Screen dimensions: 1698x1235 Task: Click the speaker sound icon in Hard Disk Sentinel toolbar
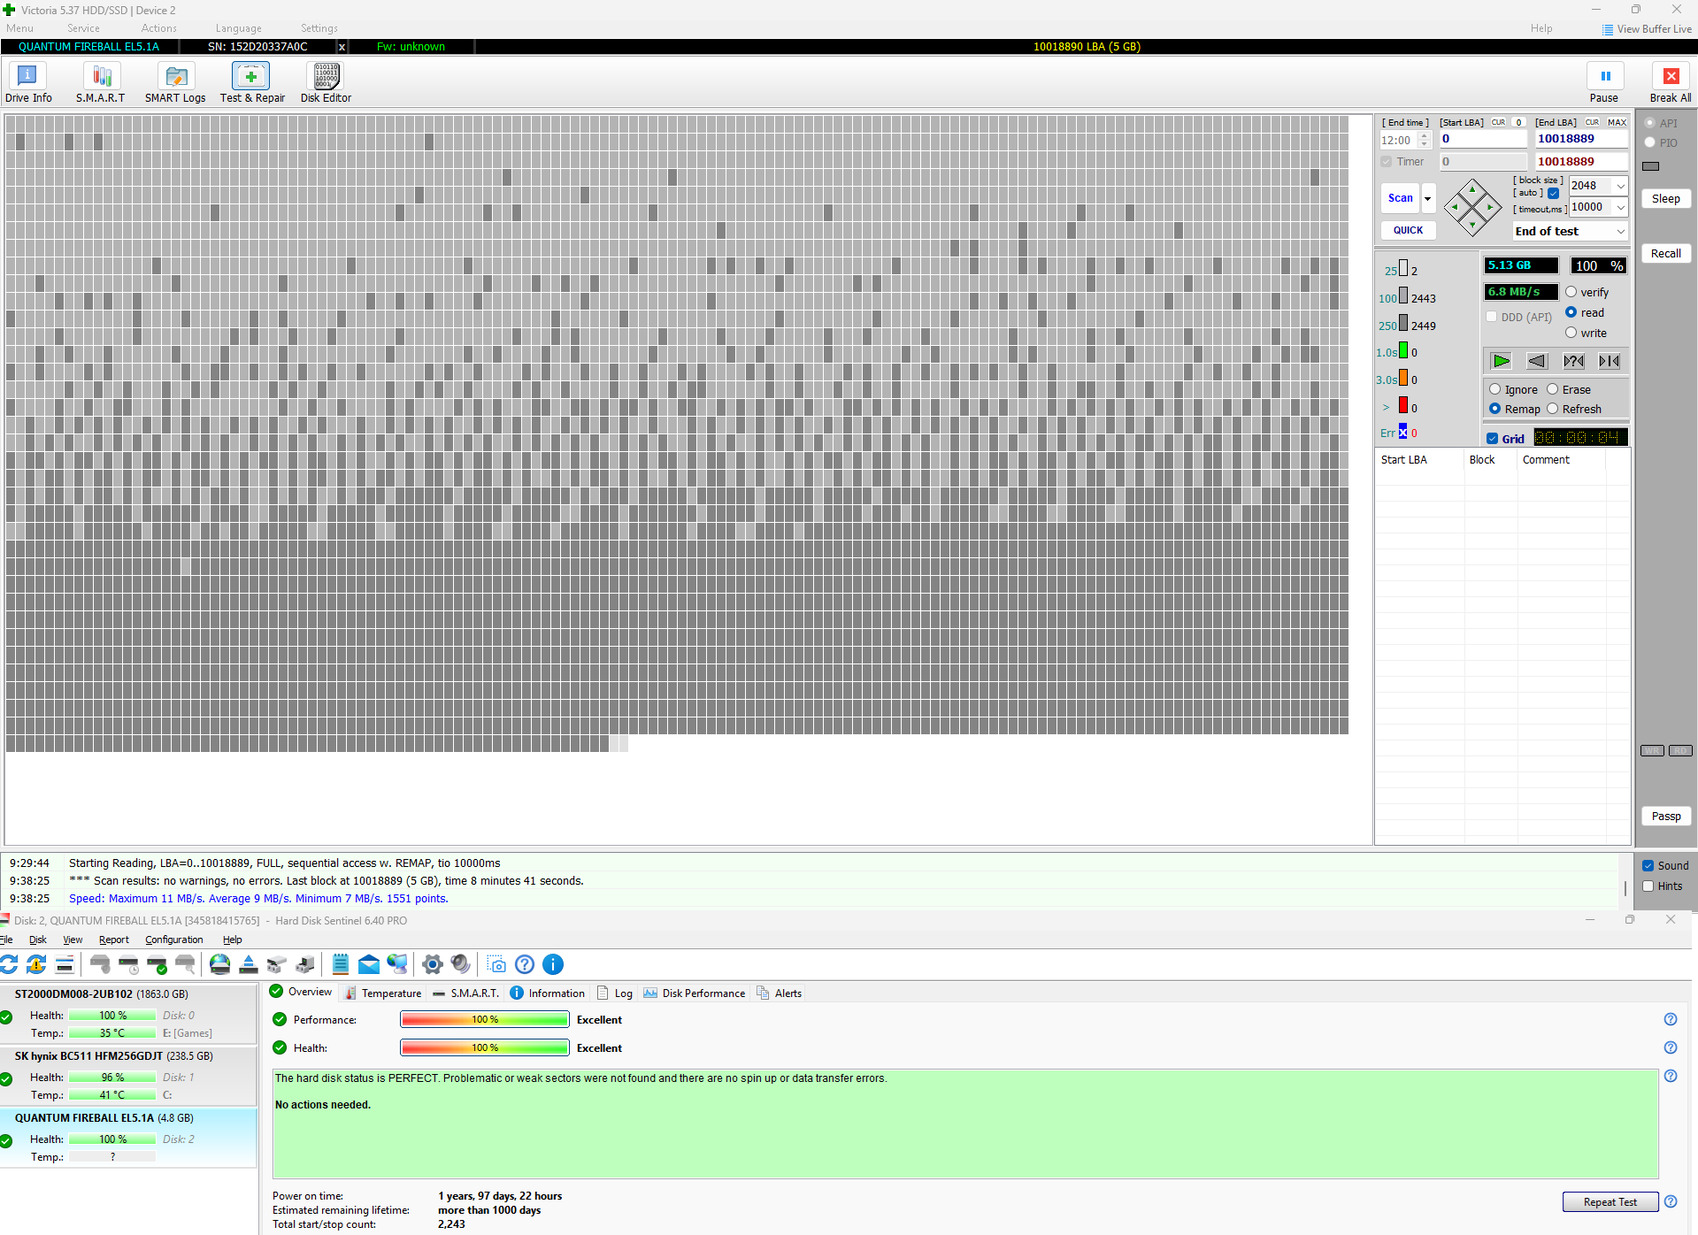pyautogui.click(x=461, y=964)
